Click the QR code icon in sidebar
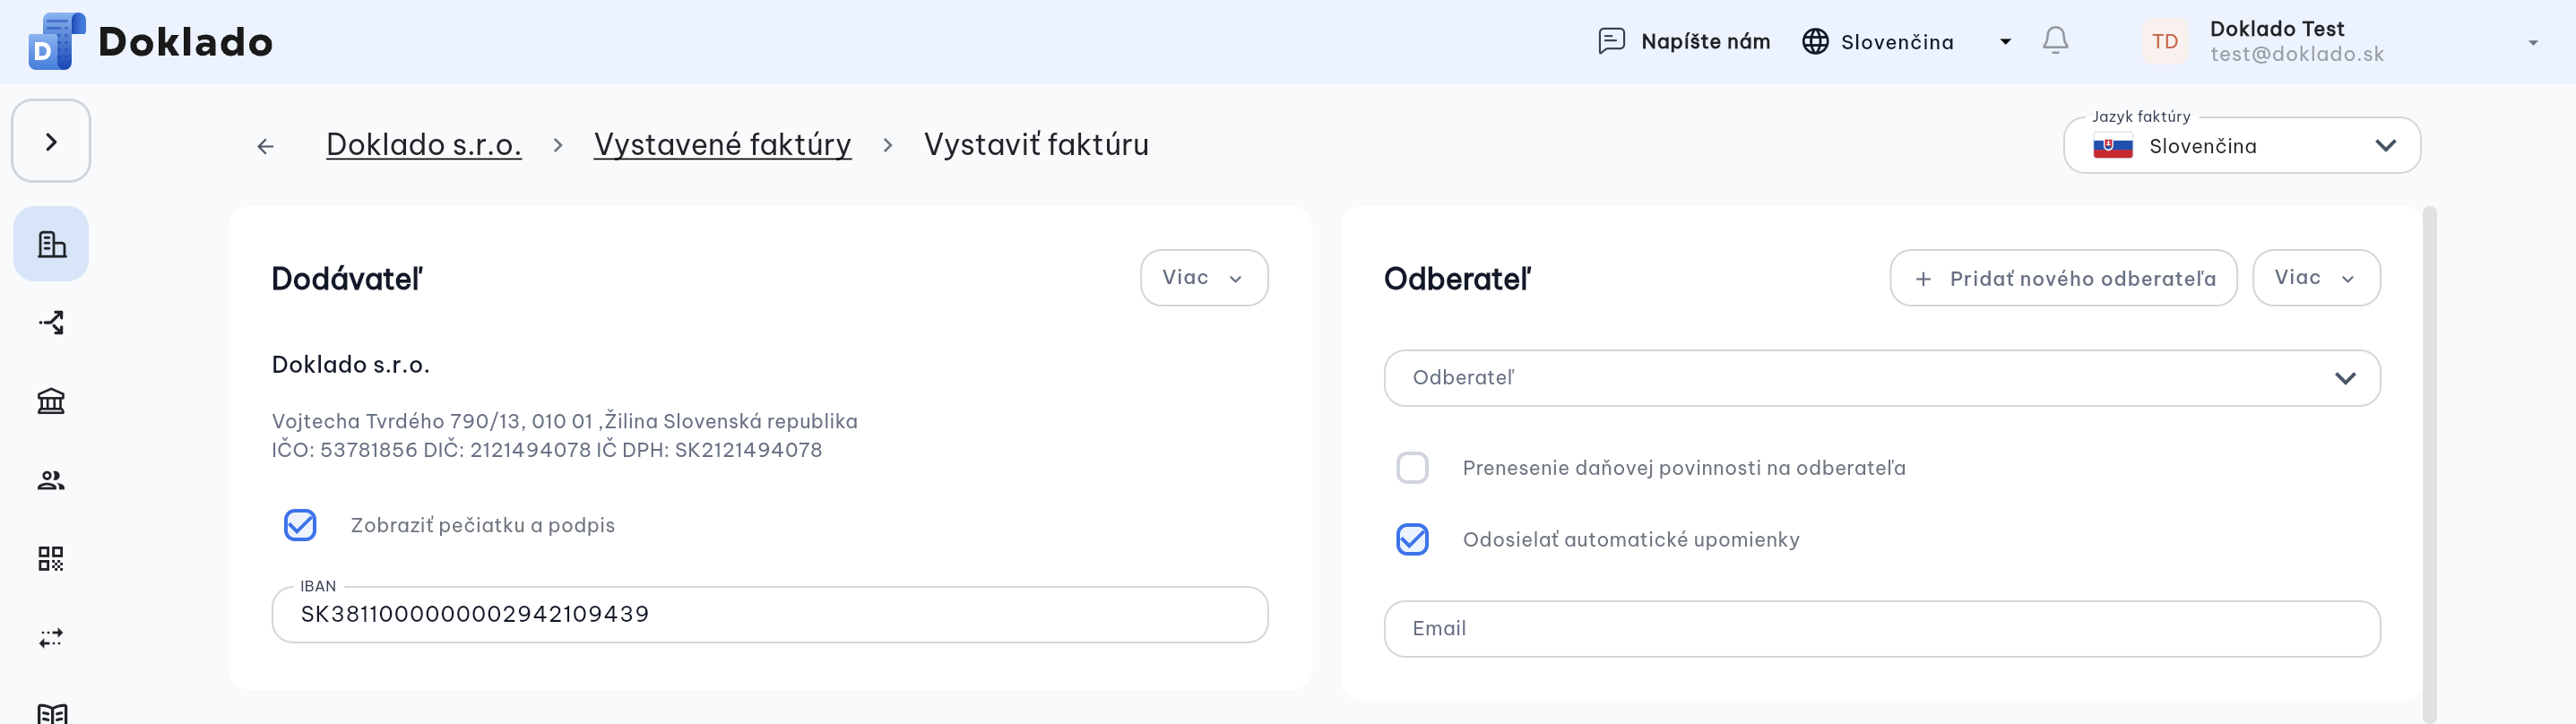Viewport: 2576px width, 724px height. point(51,558)
